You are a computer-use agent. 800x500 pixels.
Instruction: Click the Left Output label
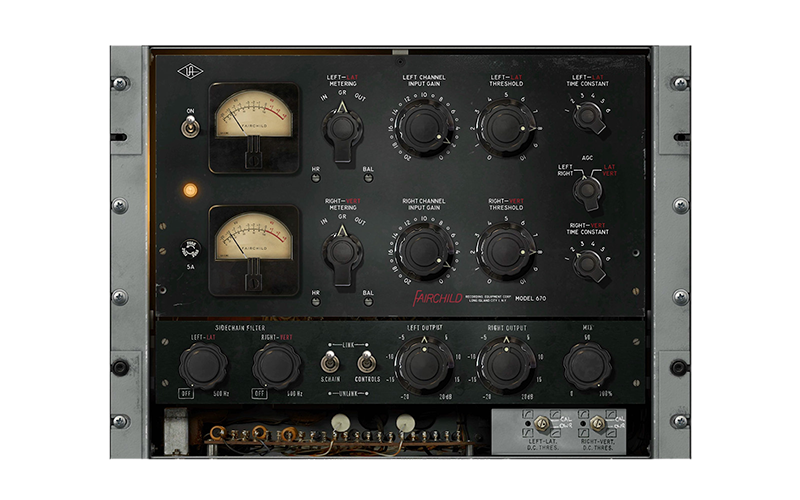tap(424, 328)
